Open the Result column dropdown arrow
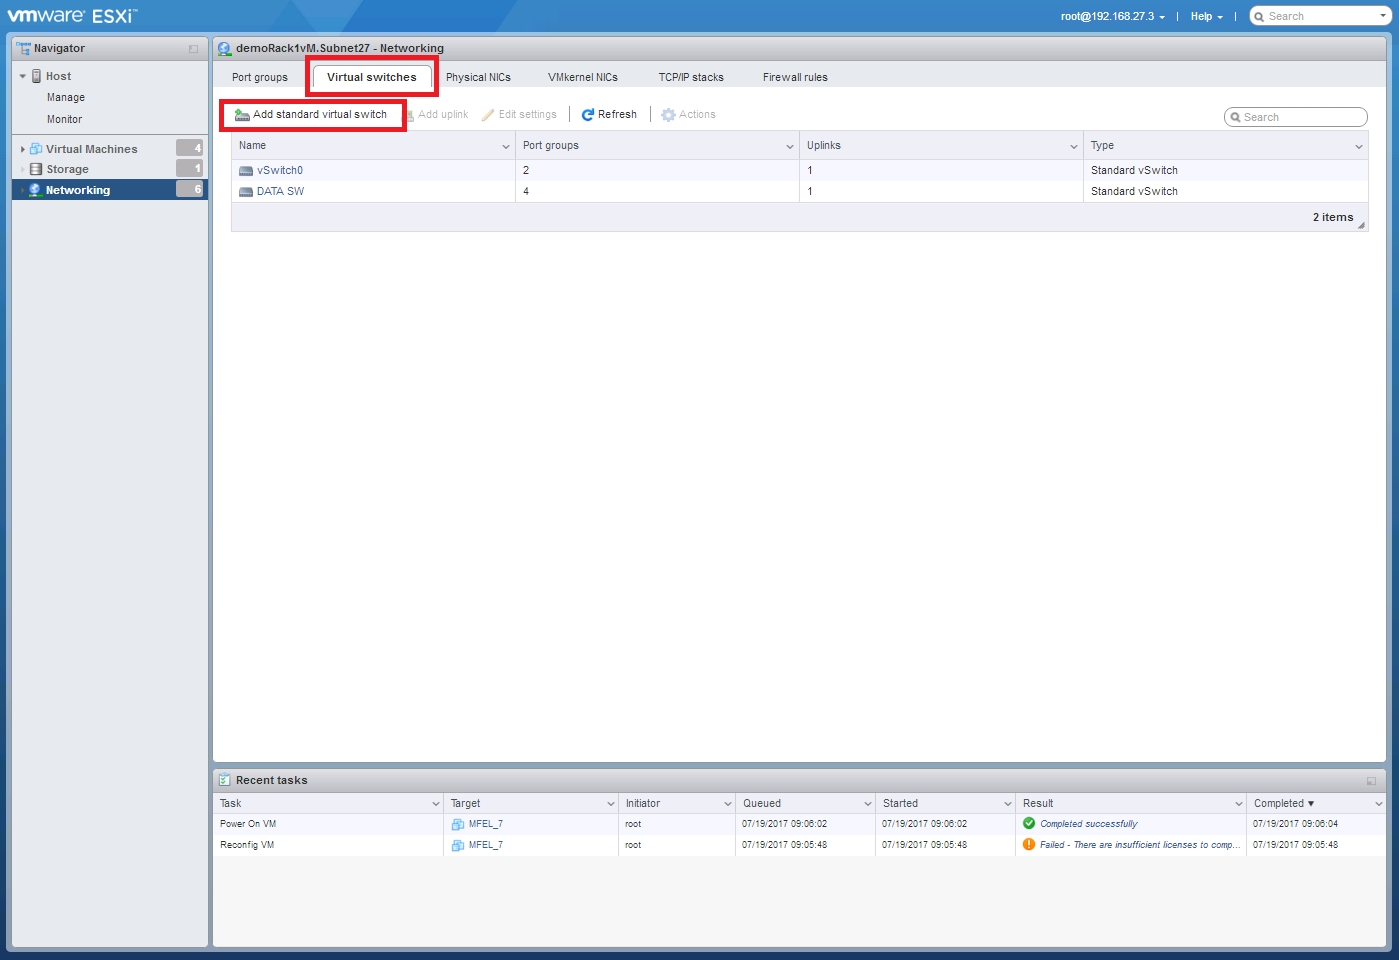1399x960 pixels. (x=1239, y=804)
